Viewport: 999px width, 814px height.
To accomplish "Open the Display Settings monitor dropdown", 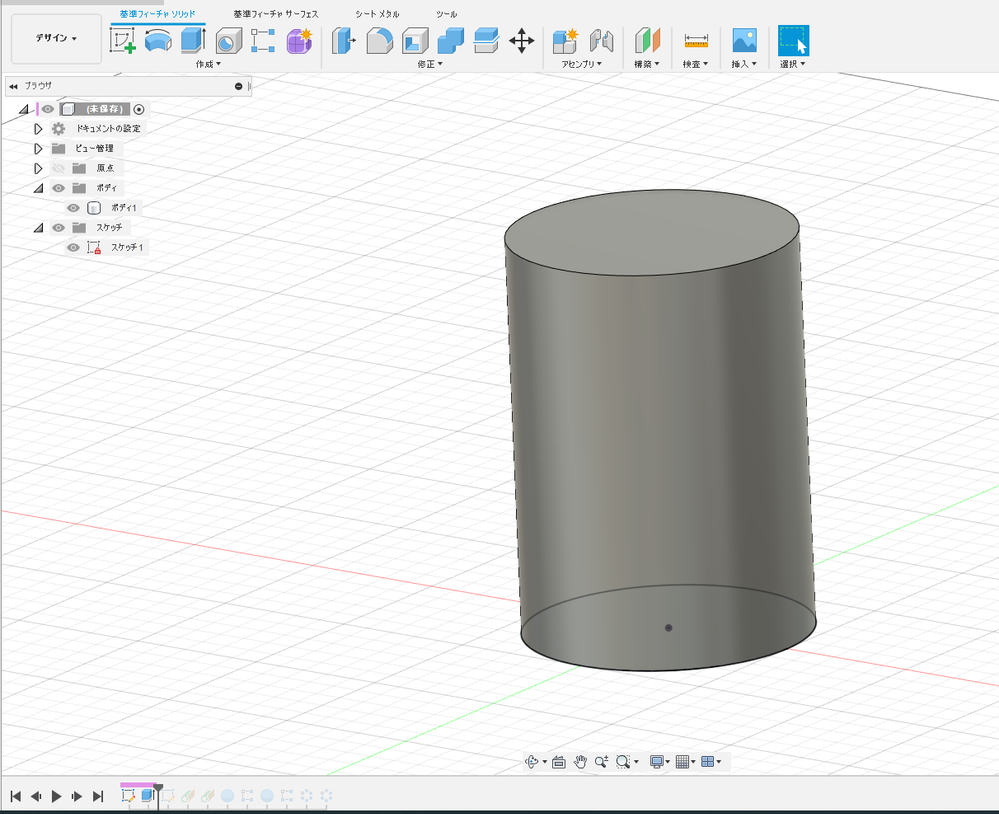I will pos(660,762).
